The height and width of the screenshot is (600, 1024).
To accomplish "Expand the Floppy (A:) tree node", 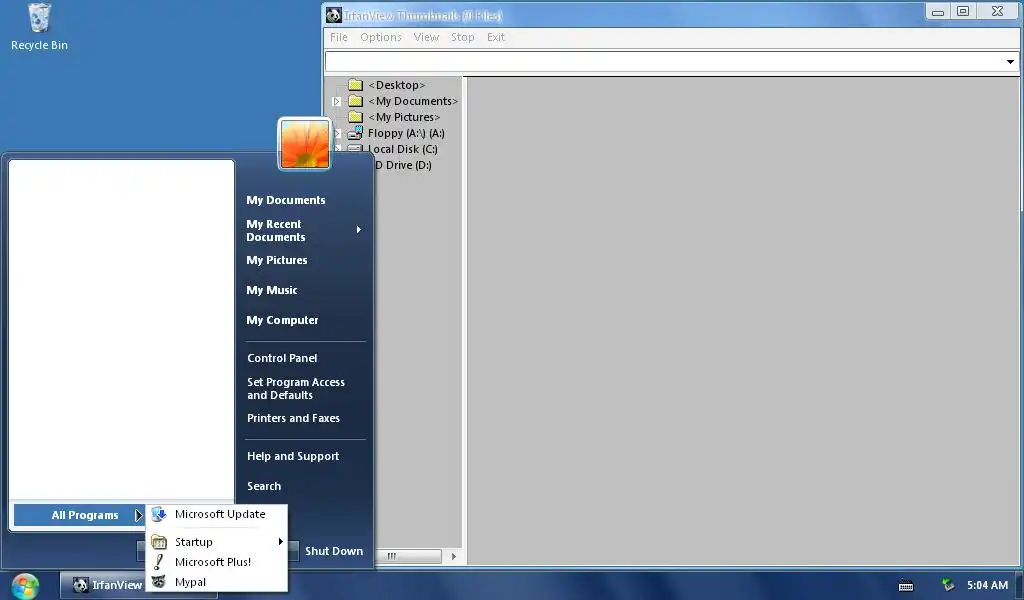I will pyautogui.click(x=336, y=133).
